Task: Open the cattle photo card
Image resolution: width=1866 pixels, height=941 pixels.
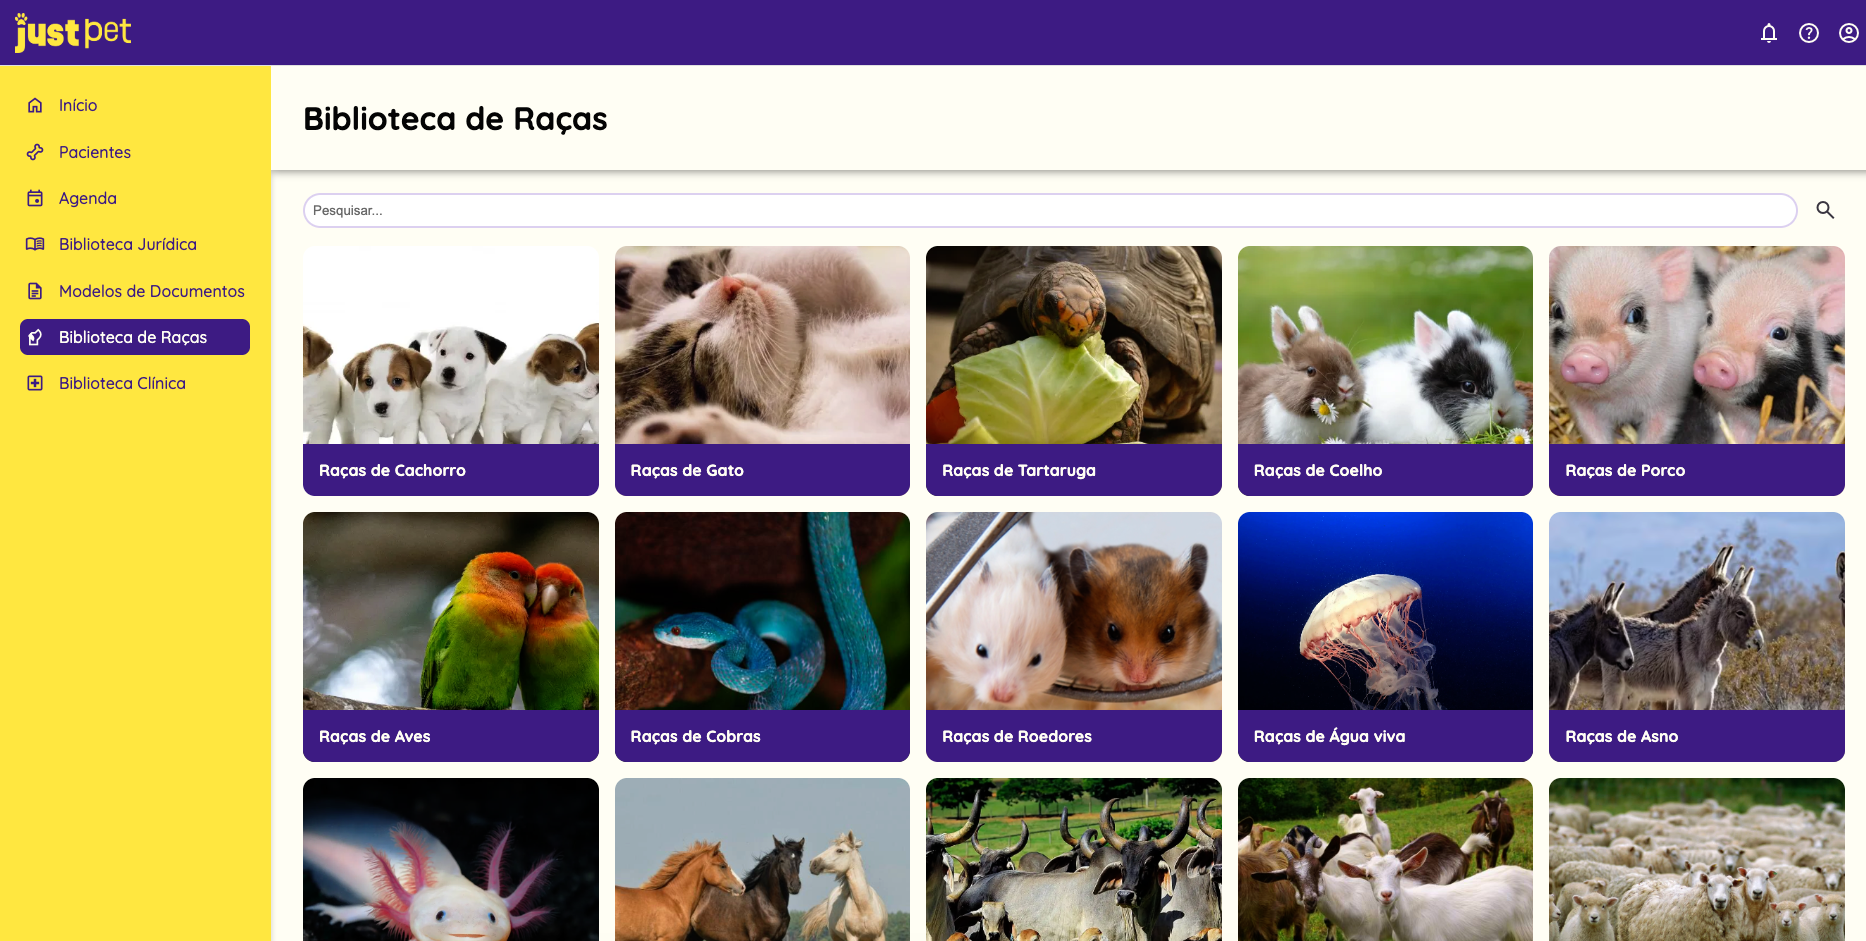Action: point(1074,860)
